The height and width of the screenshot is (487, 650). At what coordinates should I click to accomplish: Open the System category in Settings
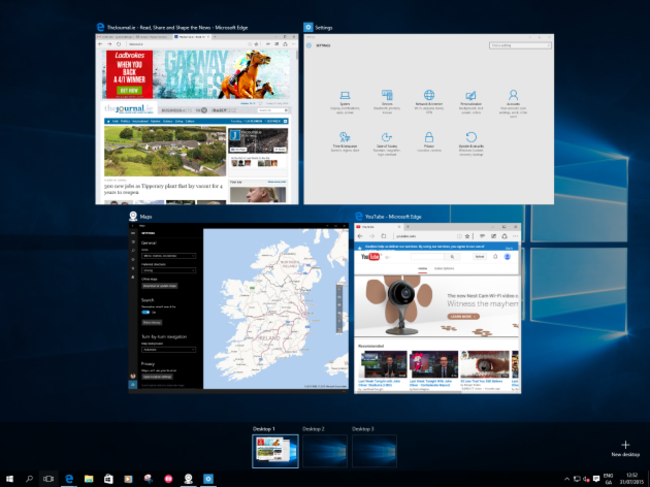pos(344,102)
